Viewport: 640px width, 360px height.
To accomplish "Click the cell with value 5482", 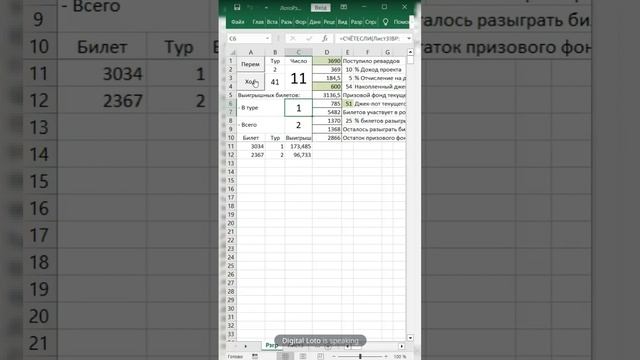I will [327, 112].
